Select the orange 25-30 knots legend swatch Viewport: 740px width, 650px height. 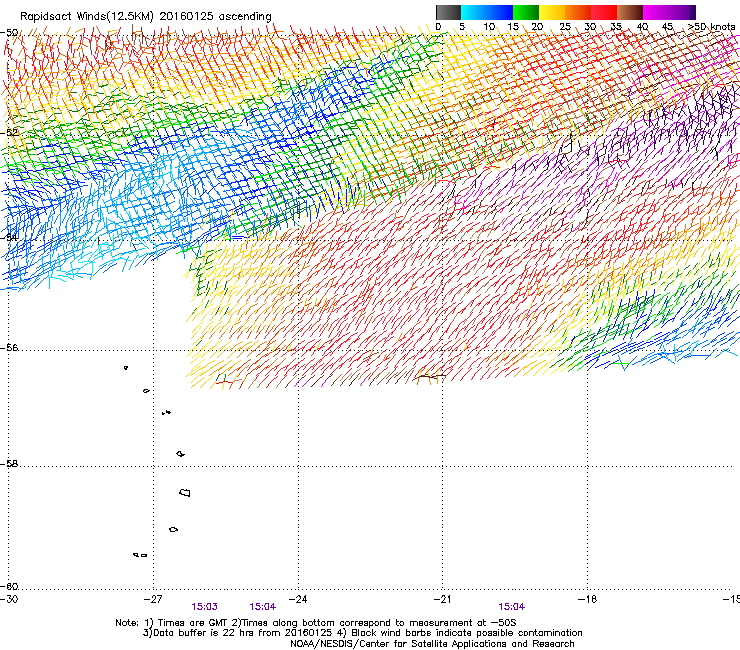[x=578, y=12]
